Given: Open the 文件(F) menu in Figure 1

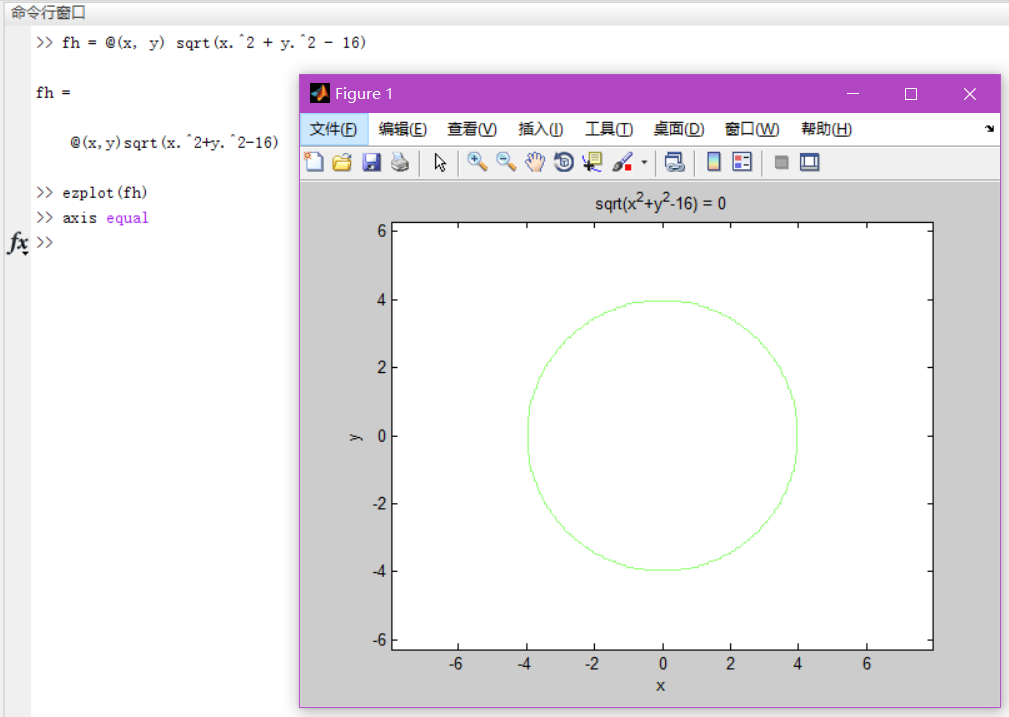Looking at the screenshot, I should pos(333,129).
